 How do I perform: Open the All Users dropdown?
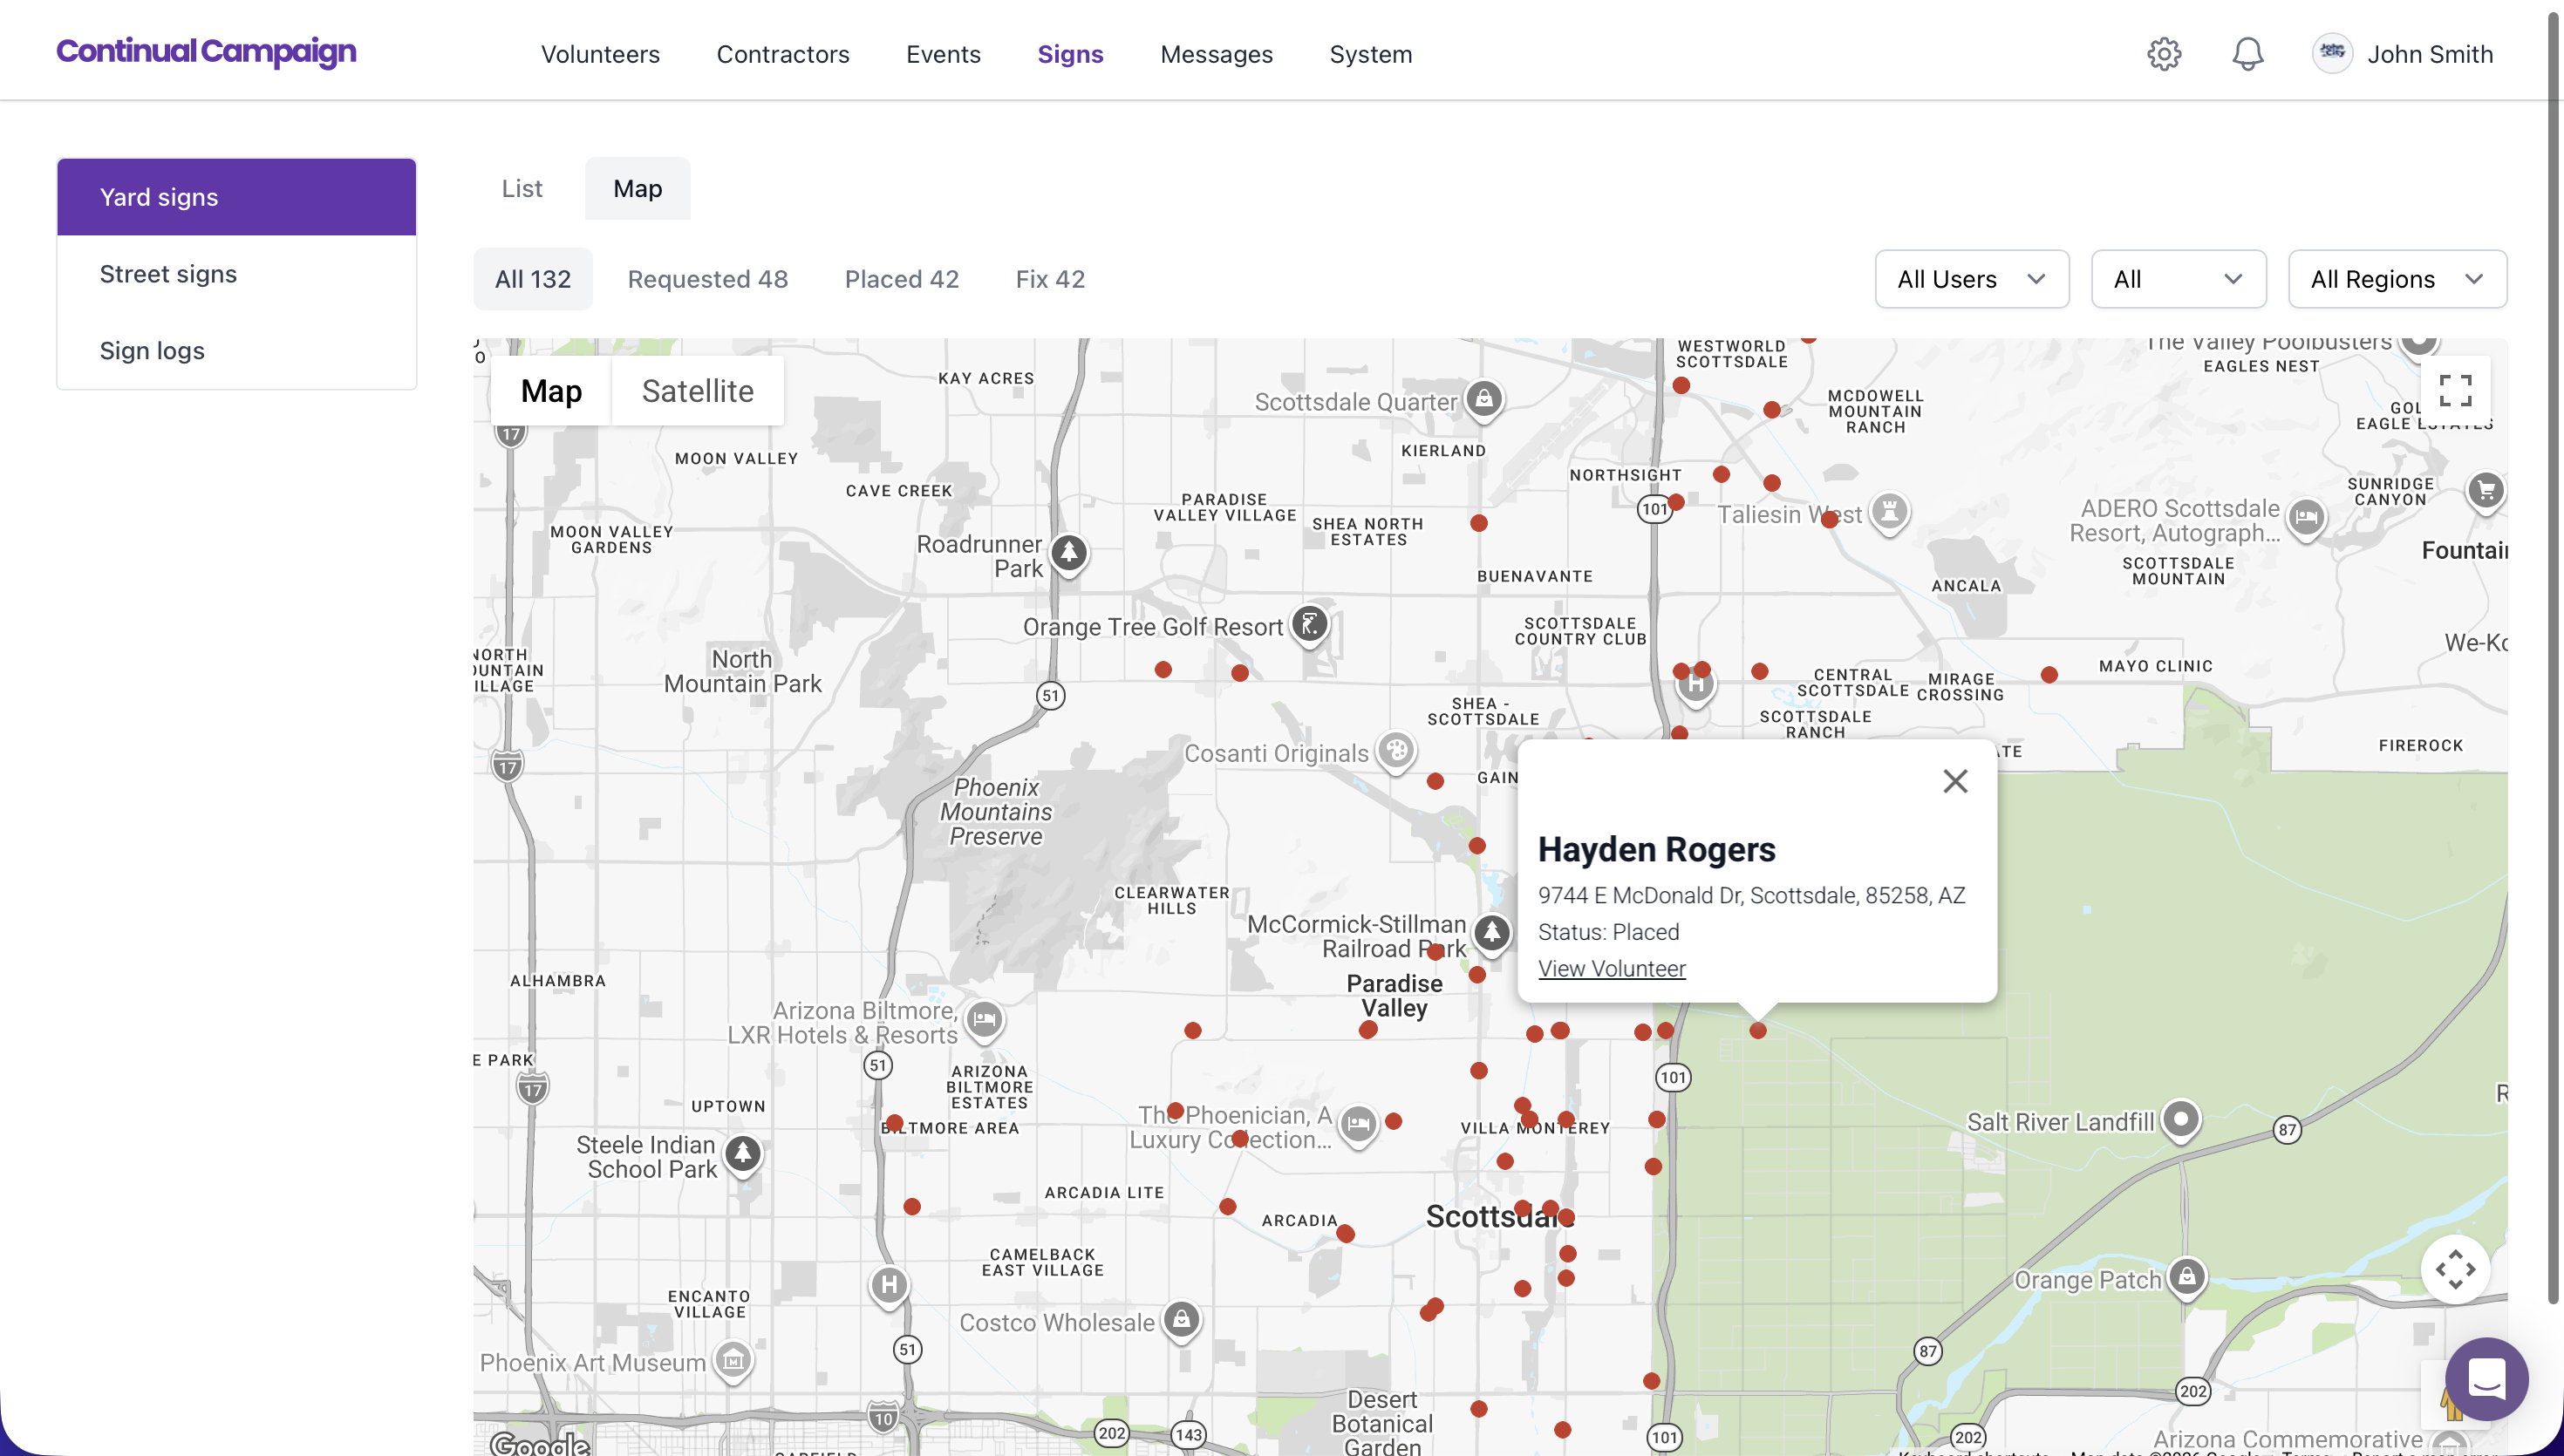[1971, 279]
